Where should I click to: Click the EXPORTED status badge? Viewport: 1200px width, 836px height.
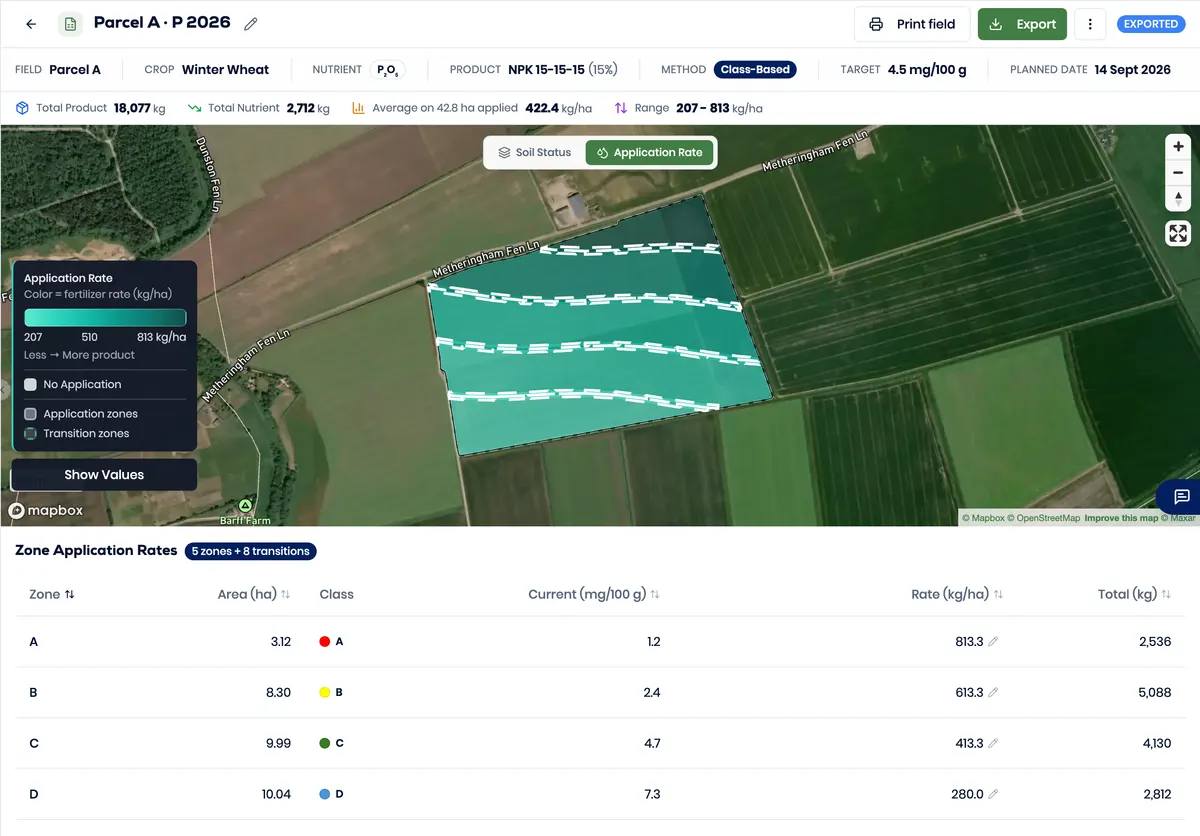click(1151, 24)
